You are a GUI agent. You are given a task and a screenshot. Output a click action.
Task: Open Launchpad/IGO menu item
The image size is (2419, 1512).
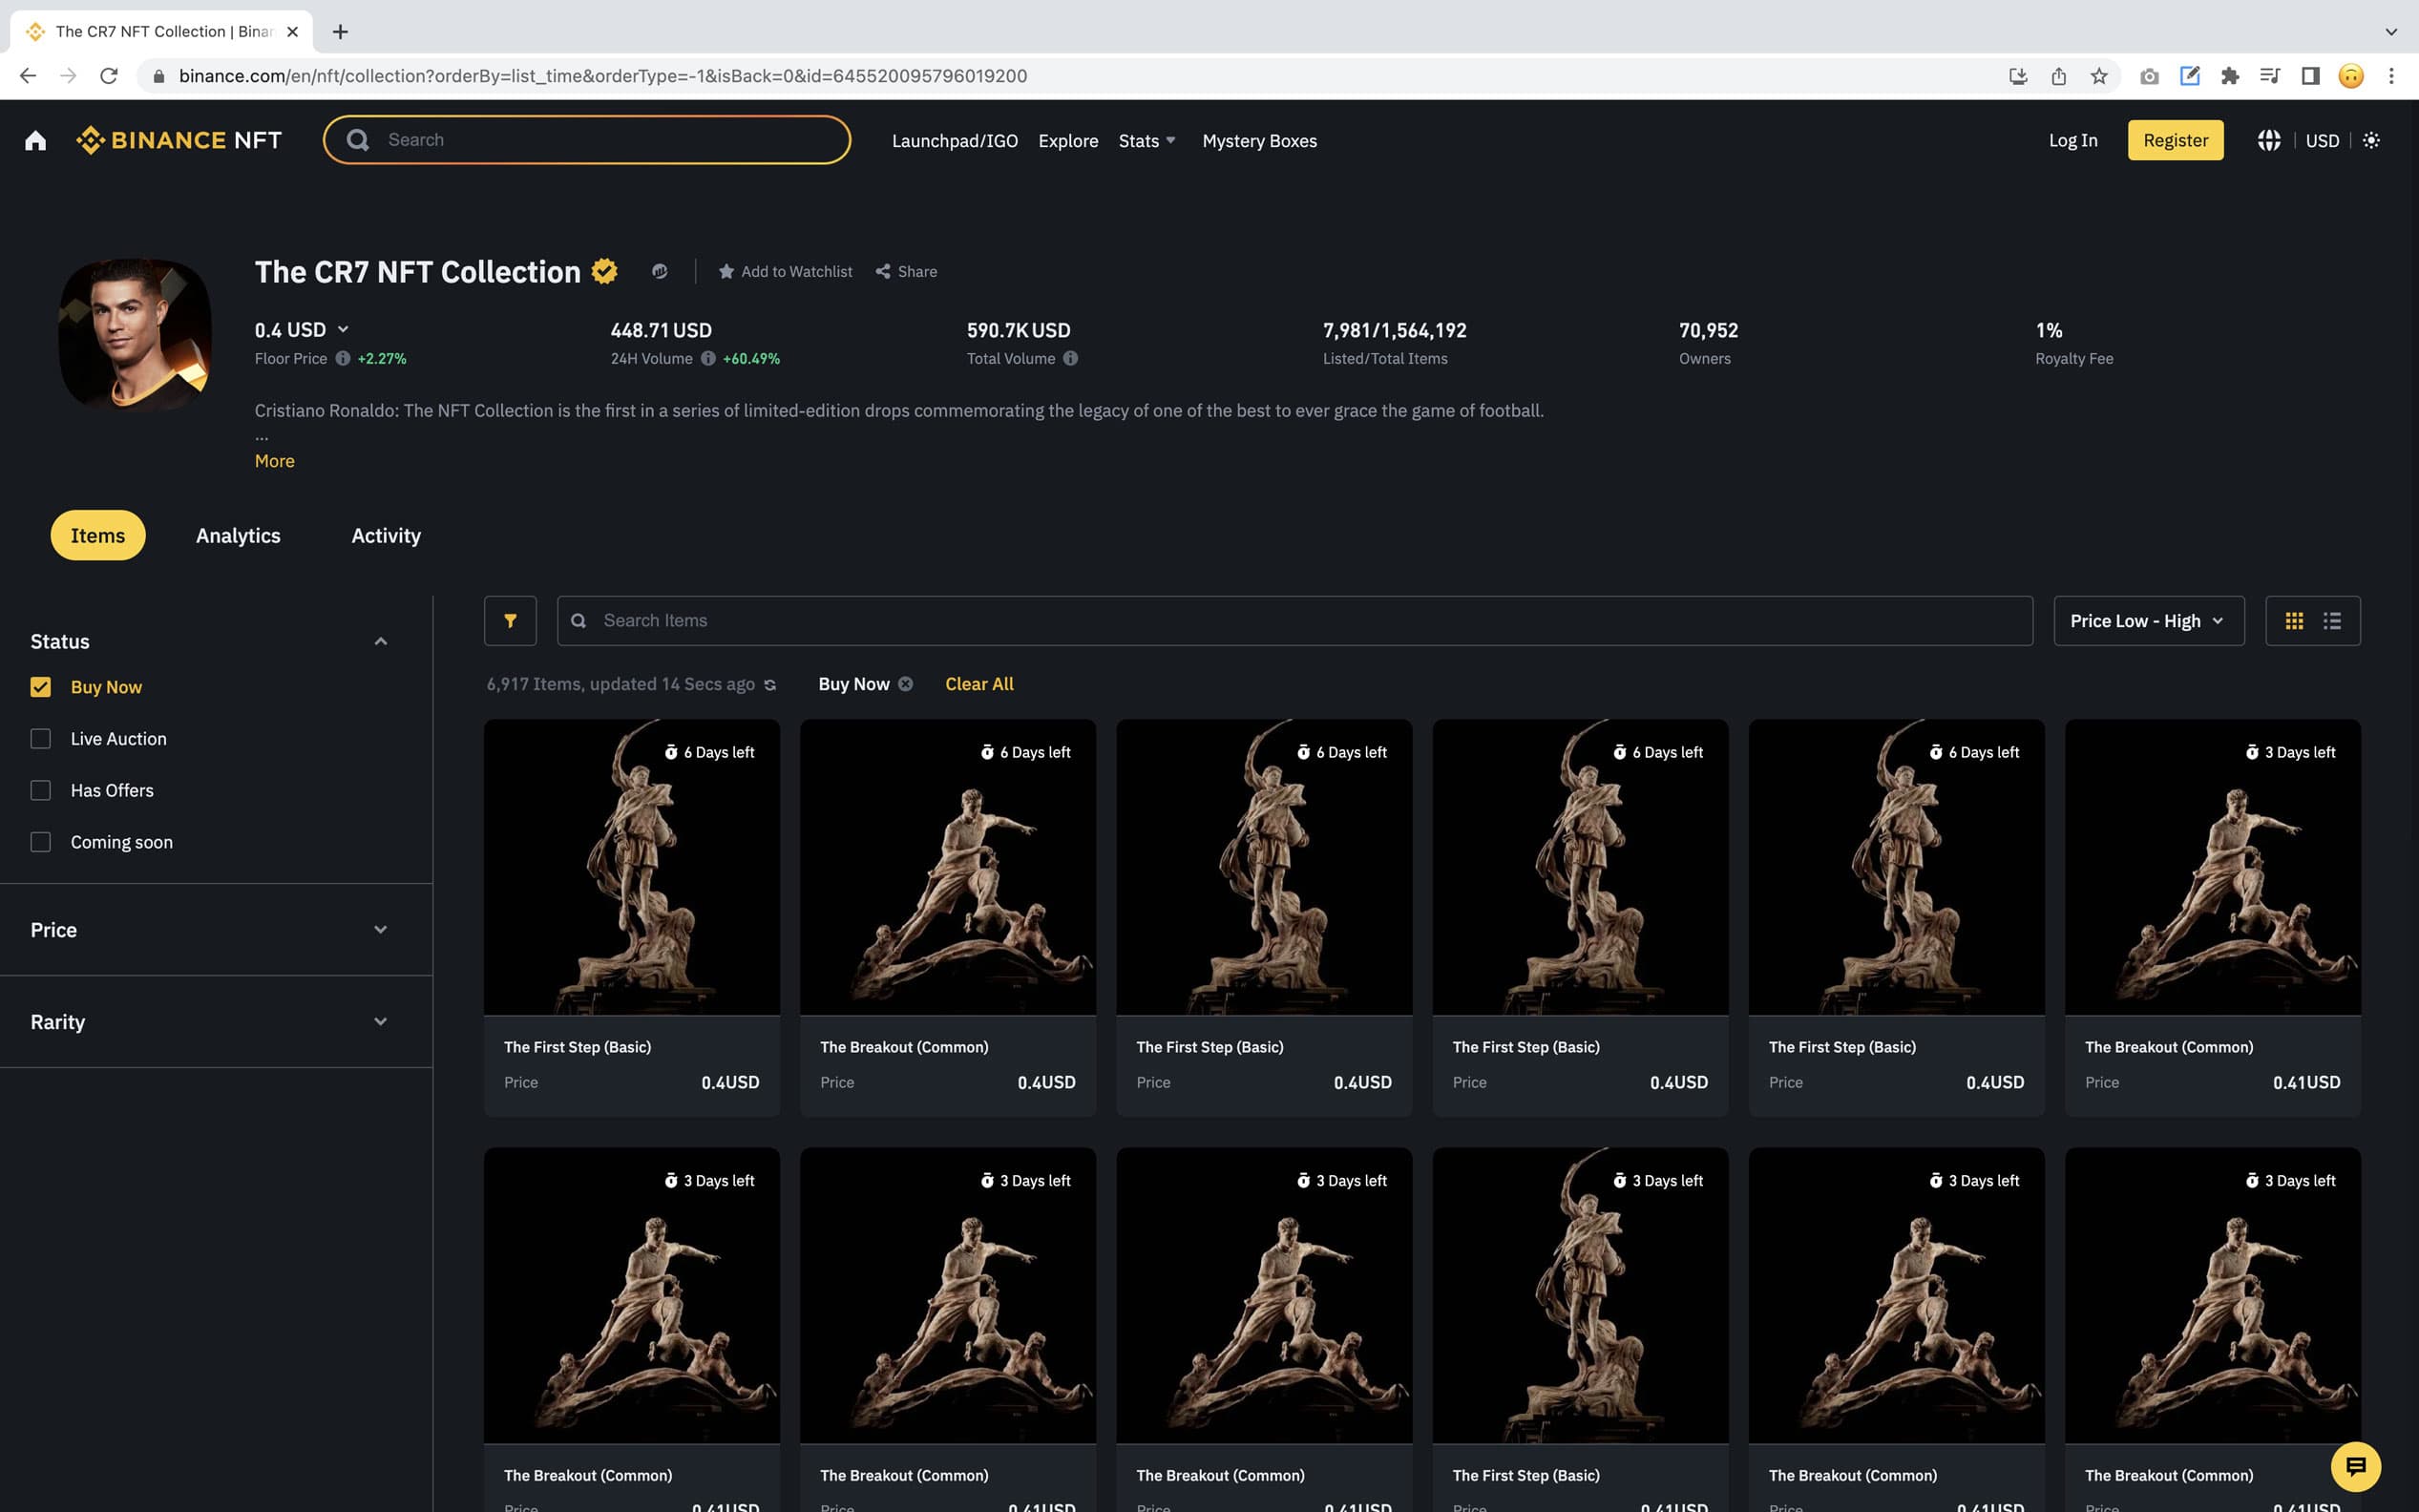[x=954, y=141]
